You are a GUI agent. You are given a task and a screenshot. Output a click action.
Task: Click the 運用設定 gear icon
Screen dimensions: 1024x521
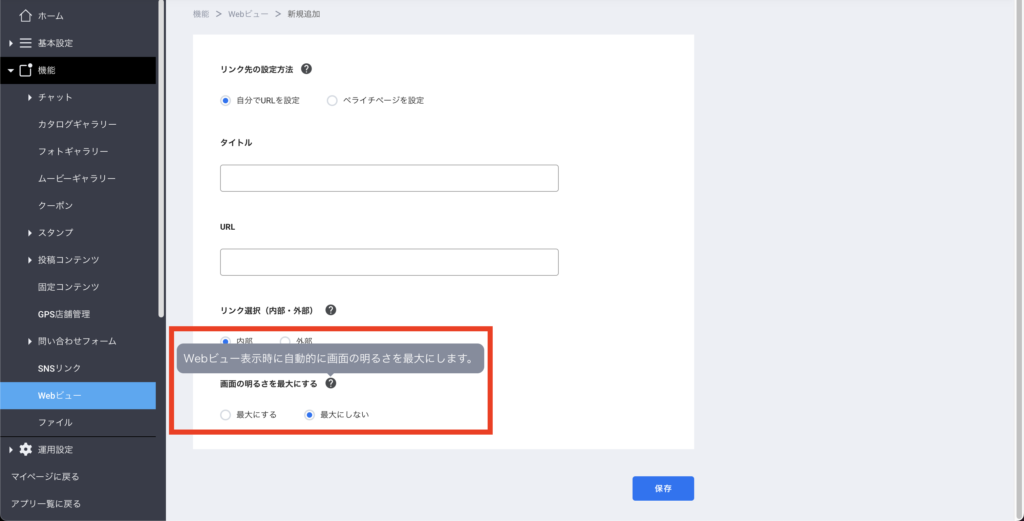pyautogui.click(x=26, y=449)
